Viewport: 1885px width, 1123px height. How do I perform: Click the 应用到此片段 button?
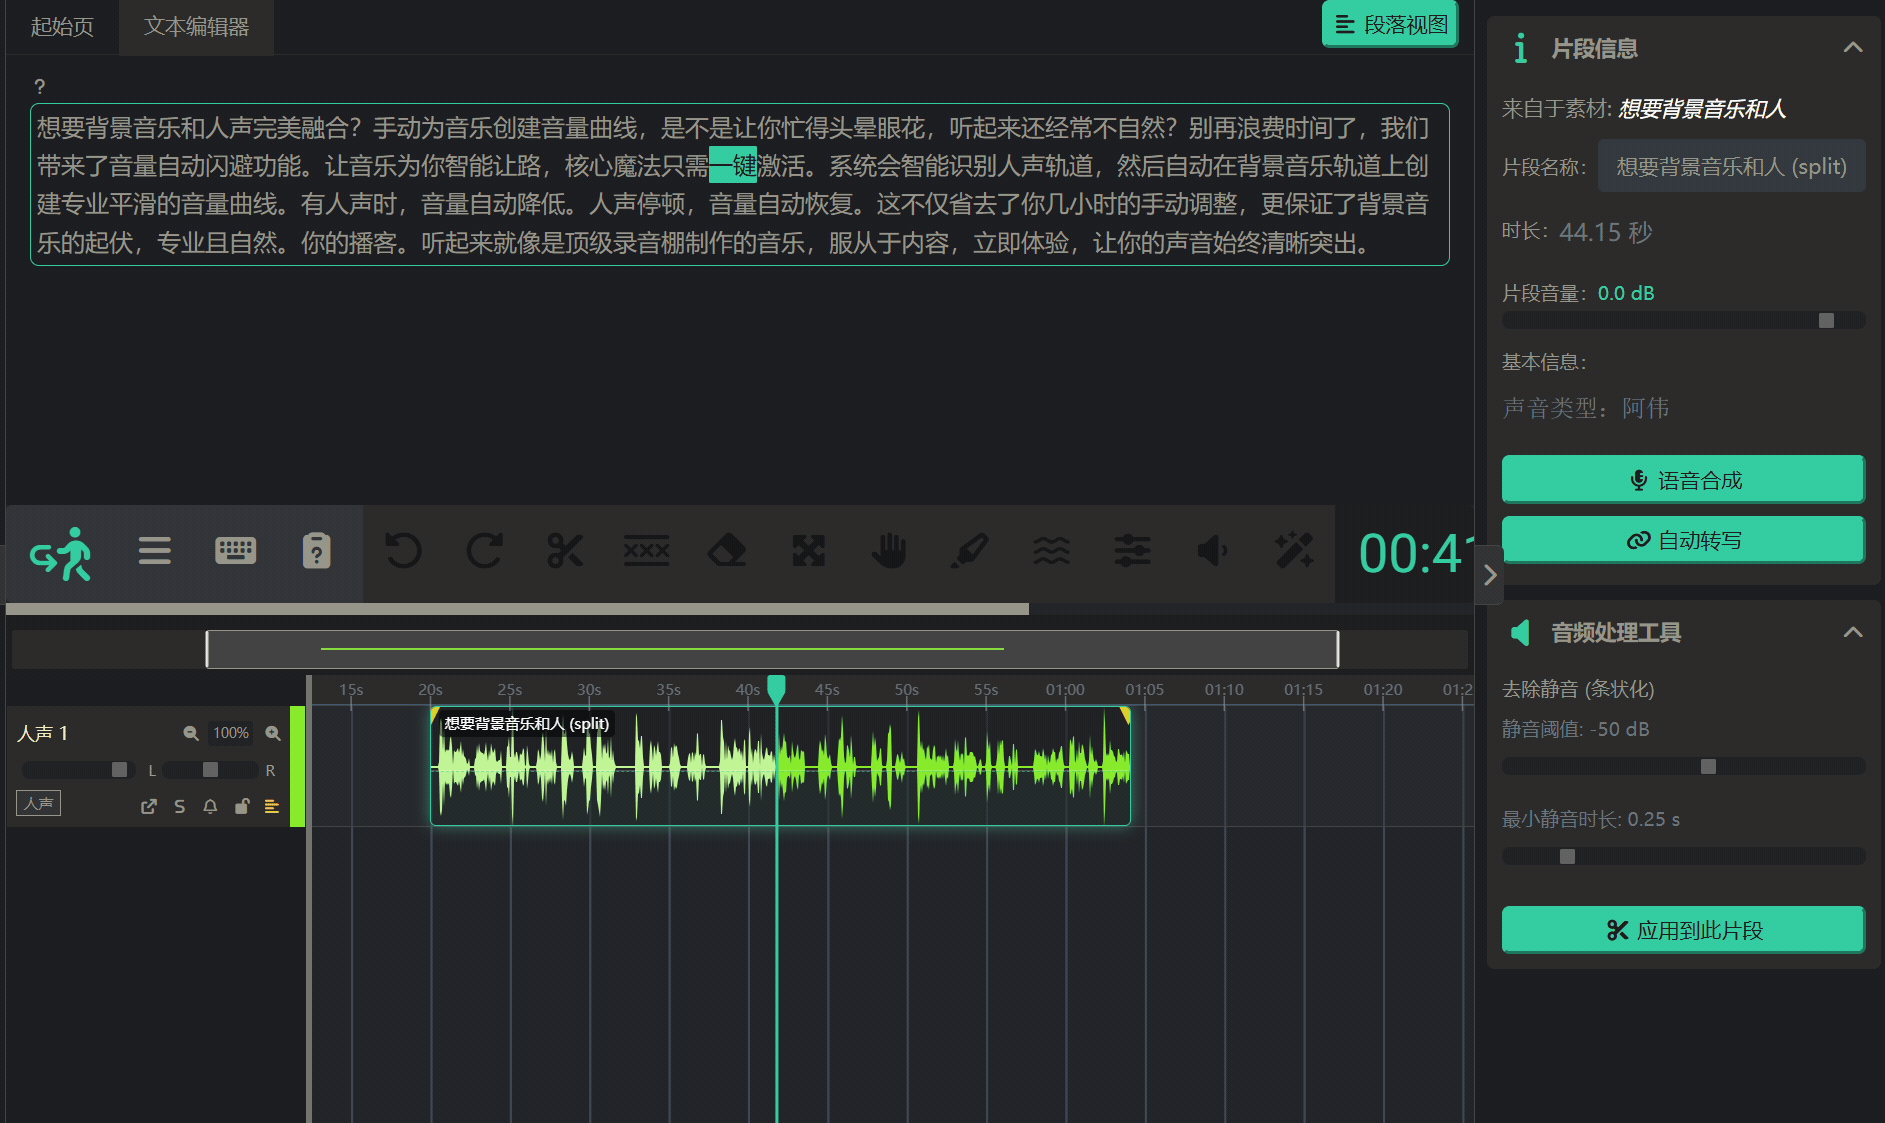1683,930
